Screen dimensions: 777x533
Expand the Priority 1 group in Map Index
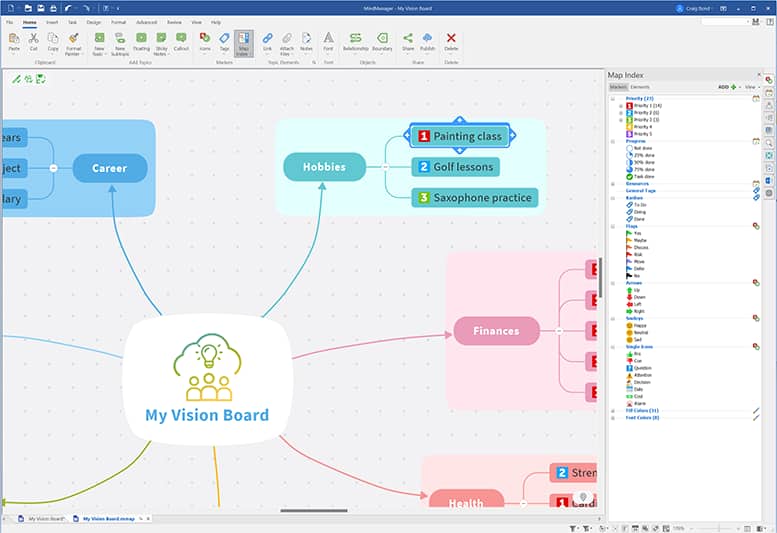[x=621, y=106]
